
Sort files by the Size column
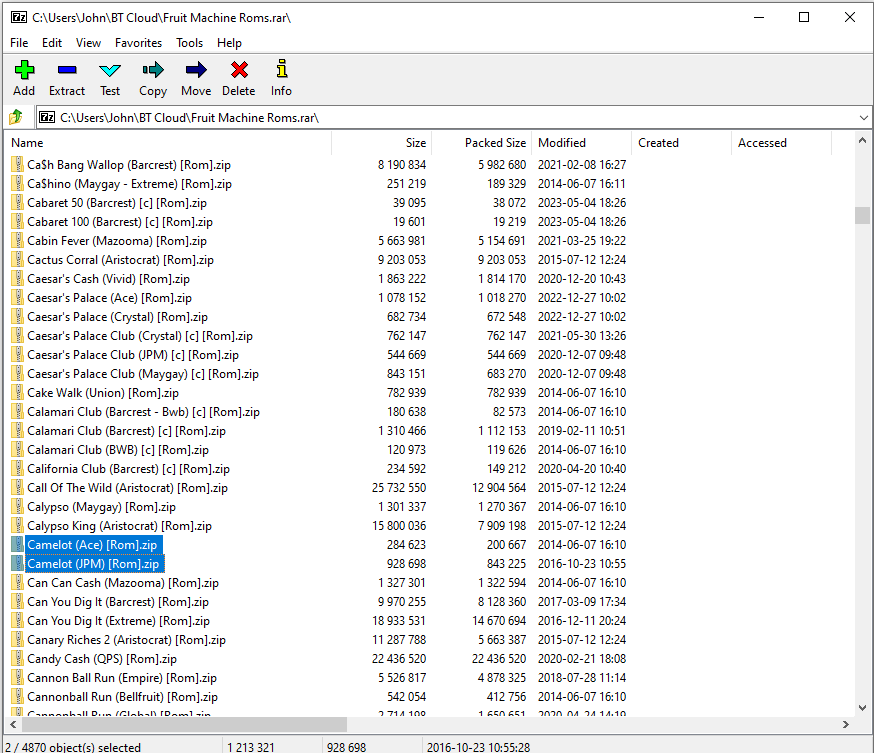click(x=382, y=143)
